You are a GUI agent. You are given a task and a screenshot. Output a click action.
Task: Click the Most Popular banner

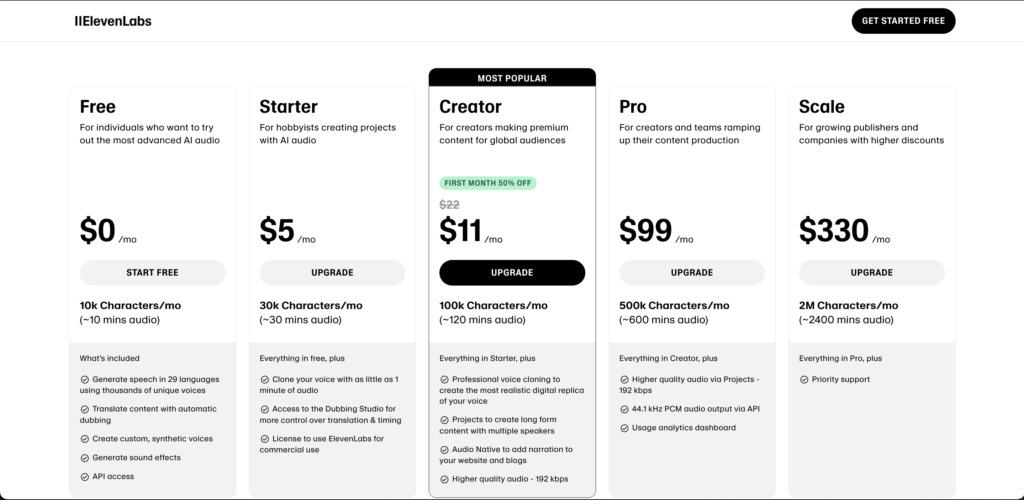coord(512,77)
